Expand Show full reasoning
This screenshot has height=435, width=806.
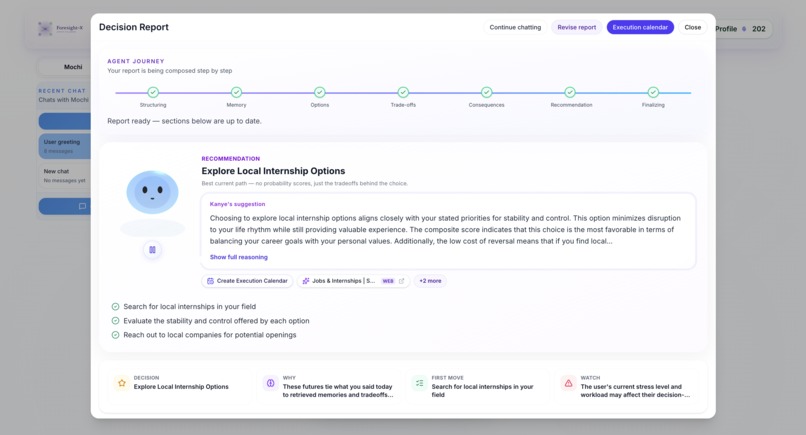(x=239, y=257)
